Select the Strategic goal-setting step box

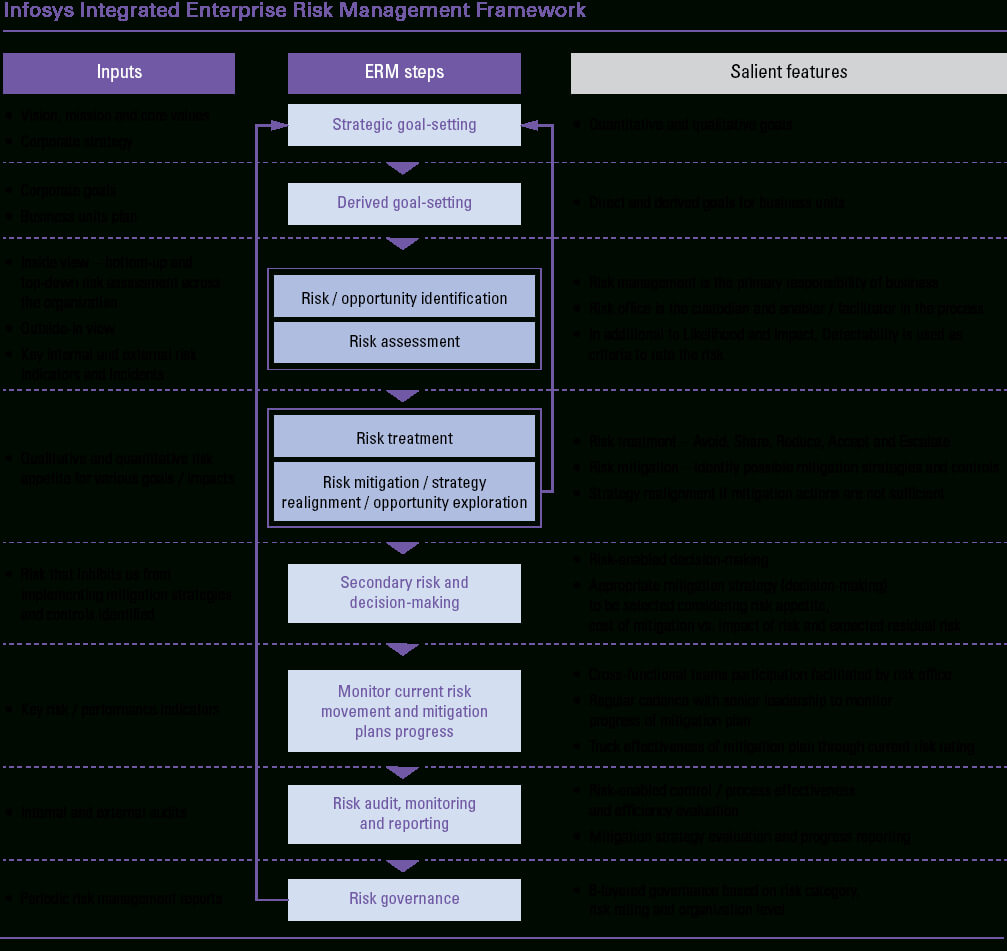pyautogui.click(x=404, y=125)
